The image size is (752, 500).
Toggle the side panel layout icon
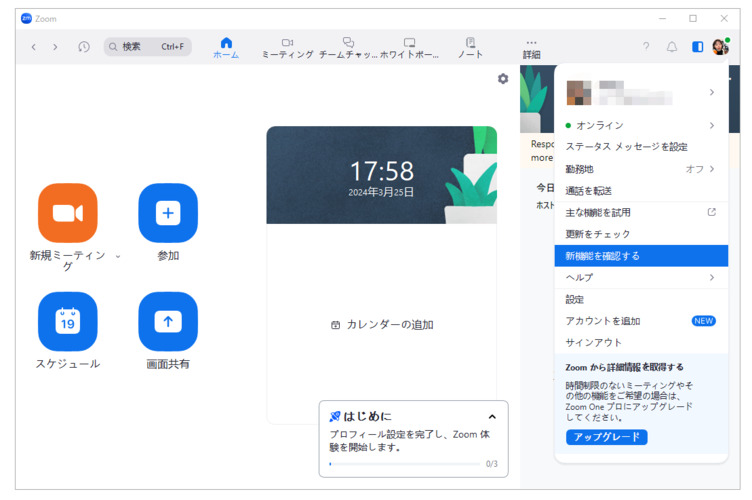pos(697,47)
